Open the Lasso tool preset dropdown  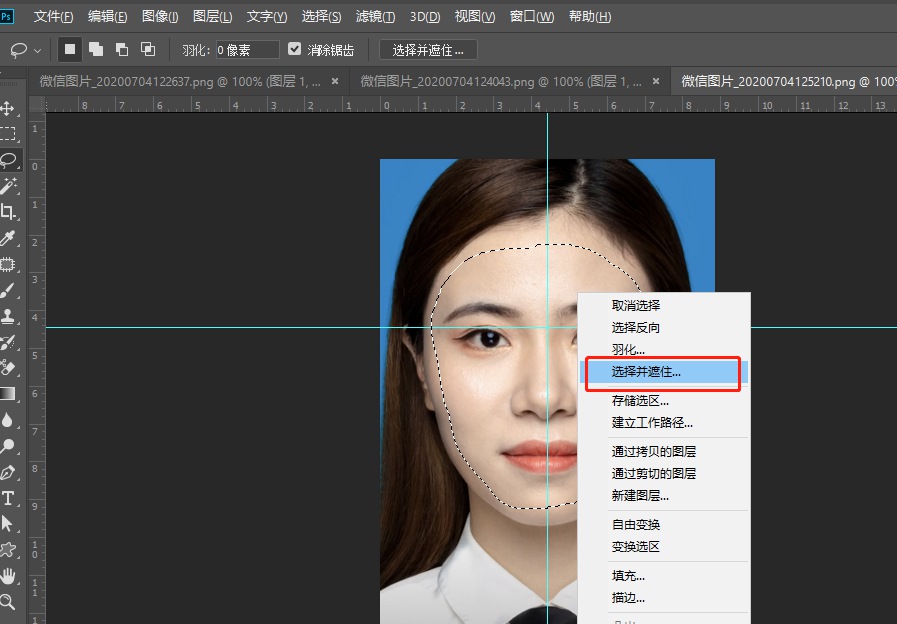click(38, 50)
